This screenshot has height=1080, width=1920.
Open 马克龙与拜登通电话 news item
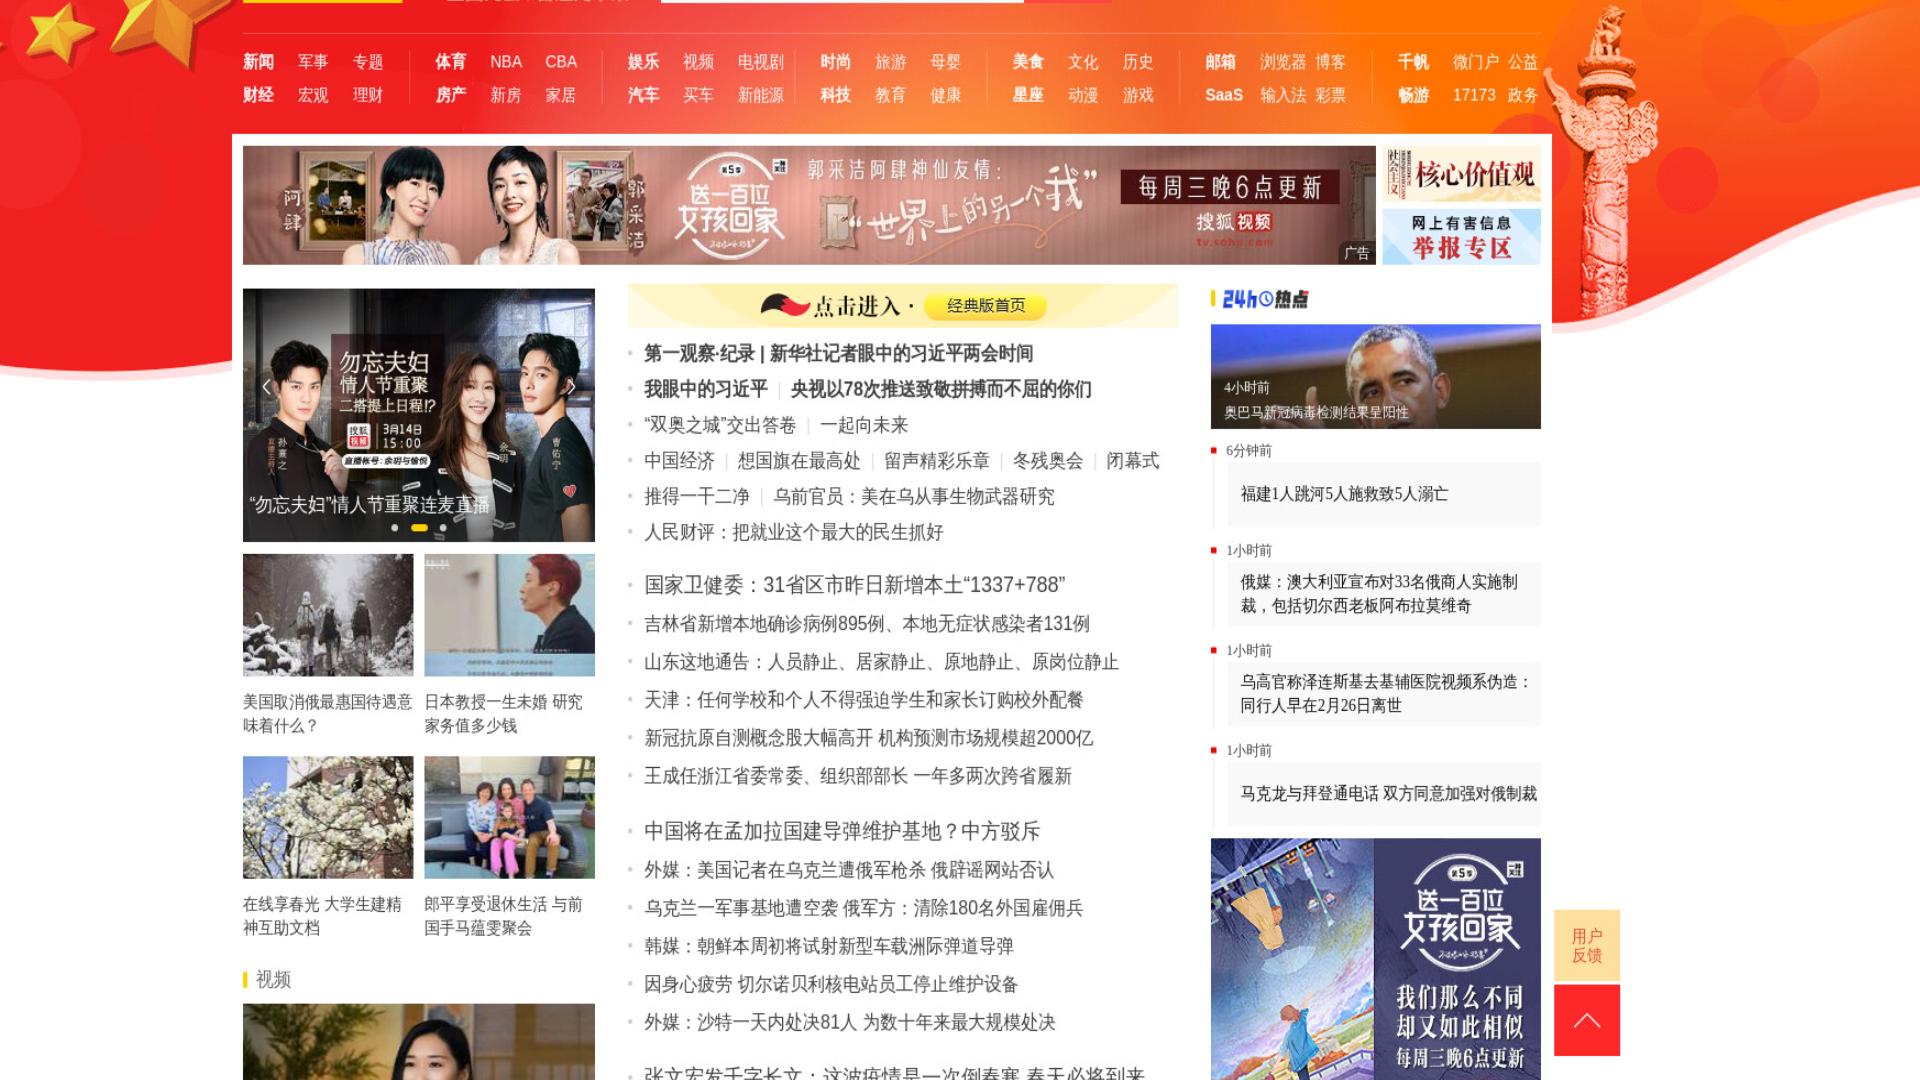point(1388,794)
